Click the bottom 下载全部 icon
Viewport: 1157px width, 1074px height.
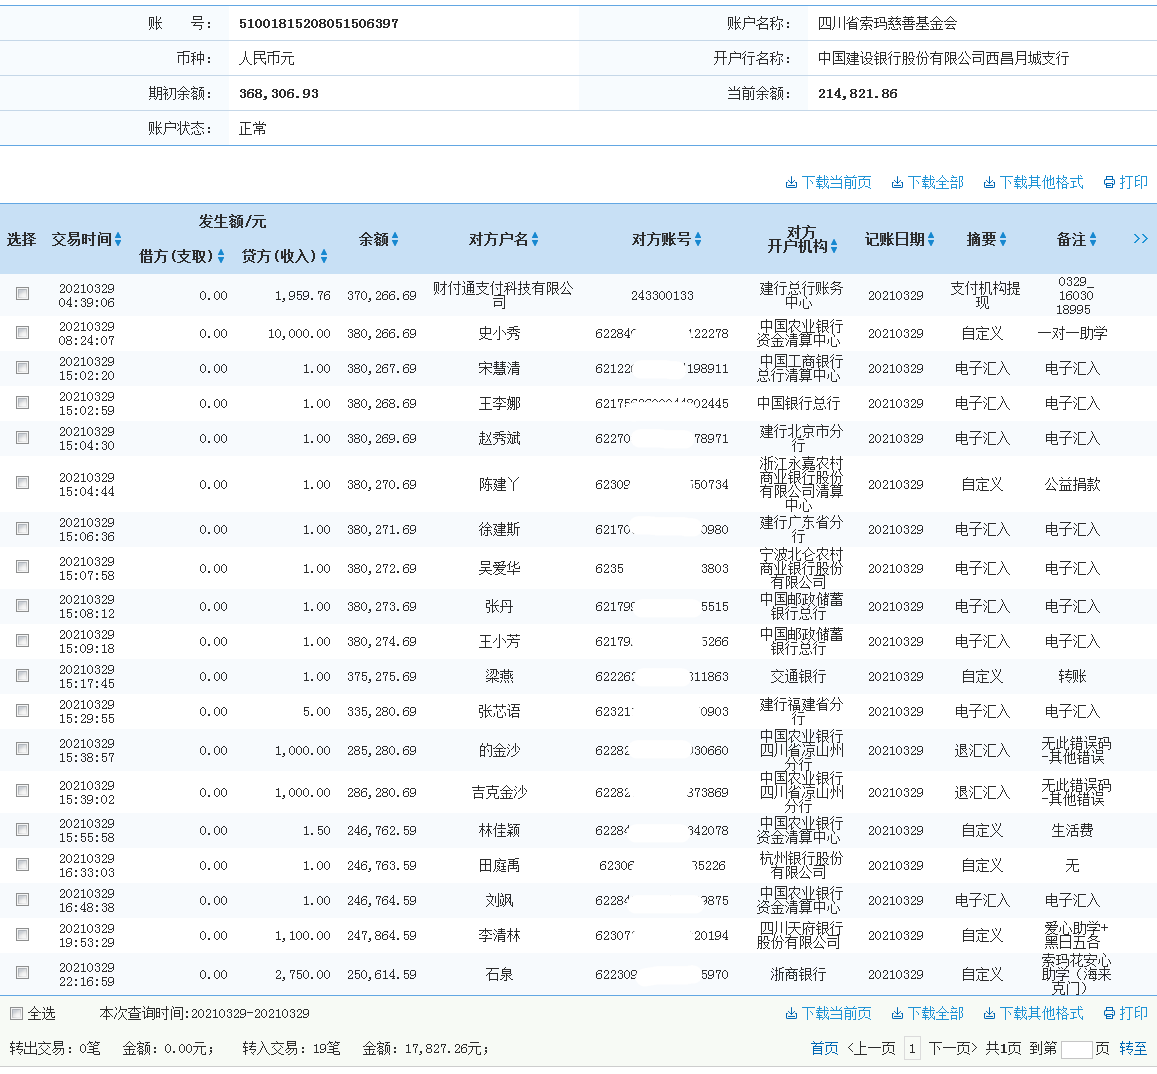coord(896,1013)
